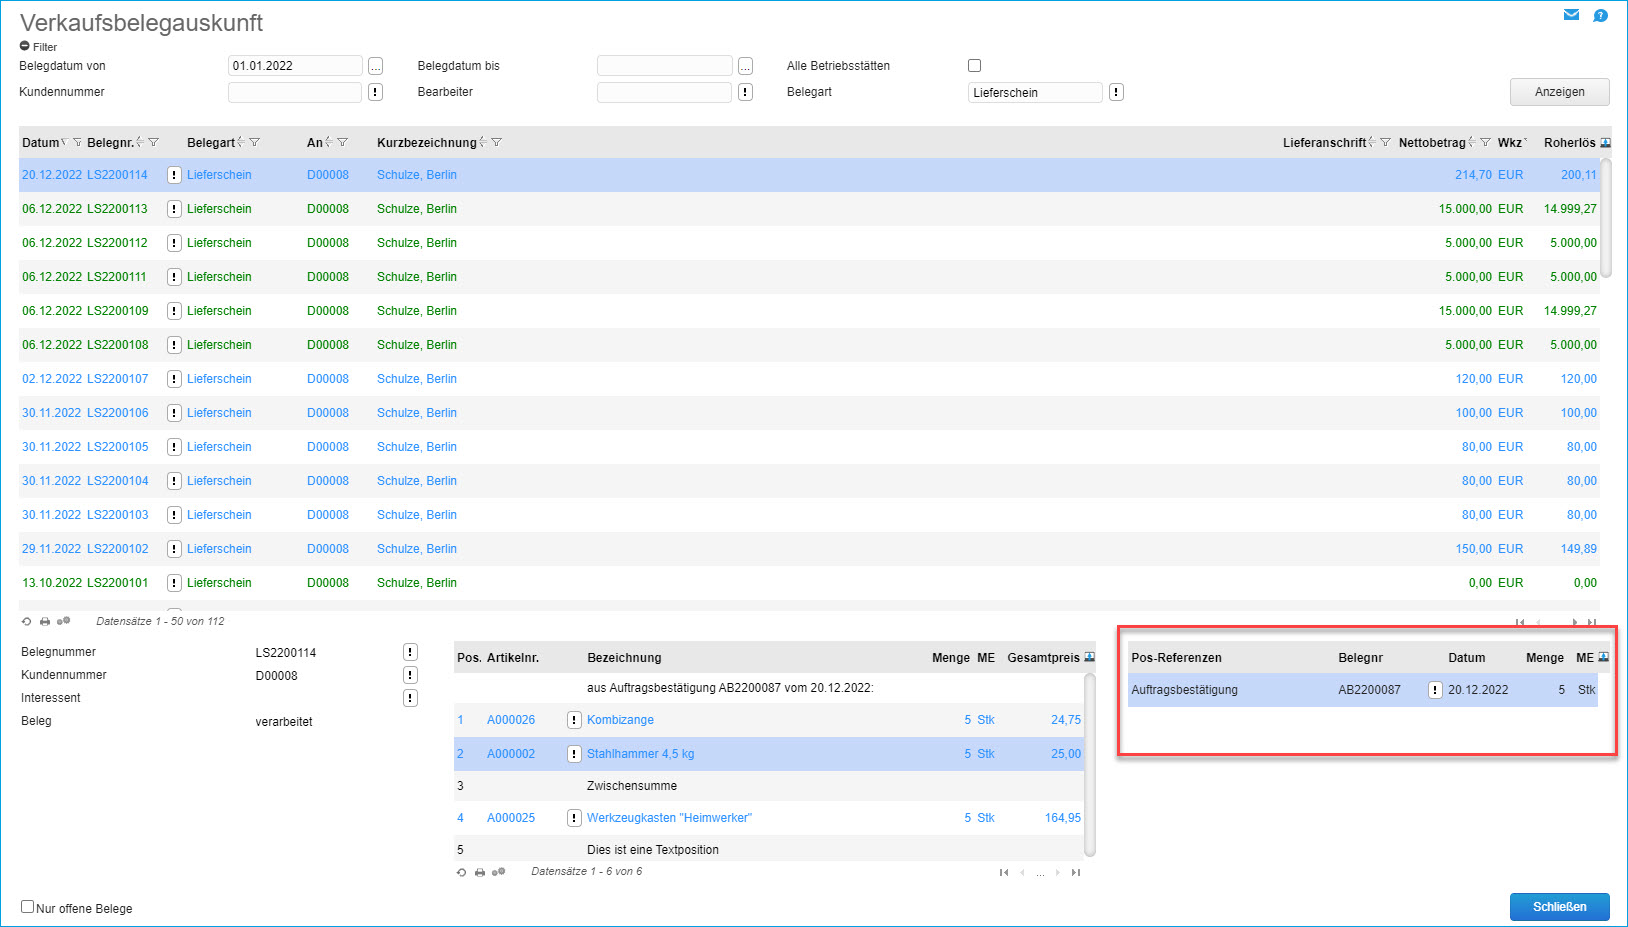
Task: Refresh the positions table below
Action: 461,873
